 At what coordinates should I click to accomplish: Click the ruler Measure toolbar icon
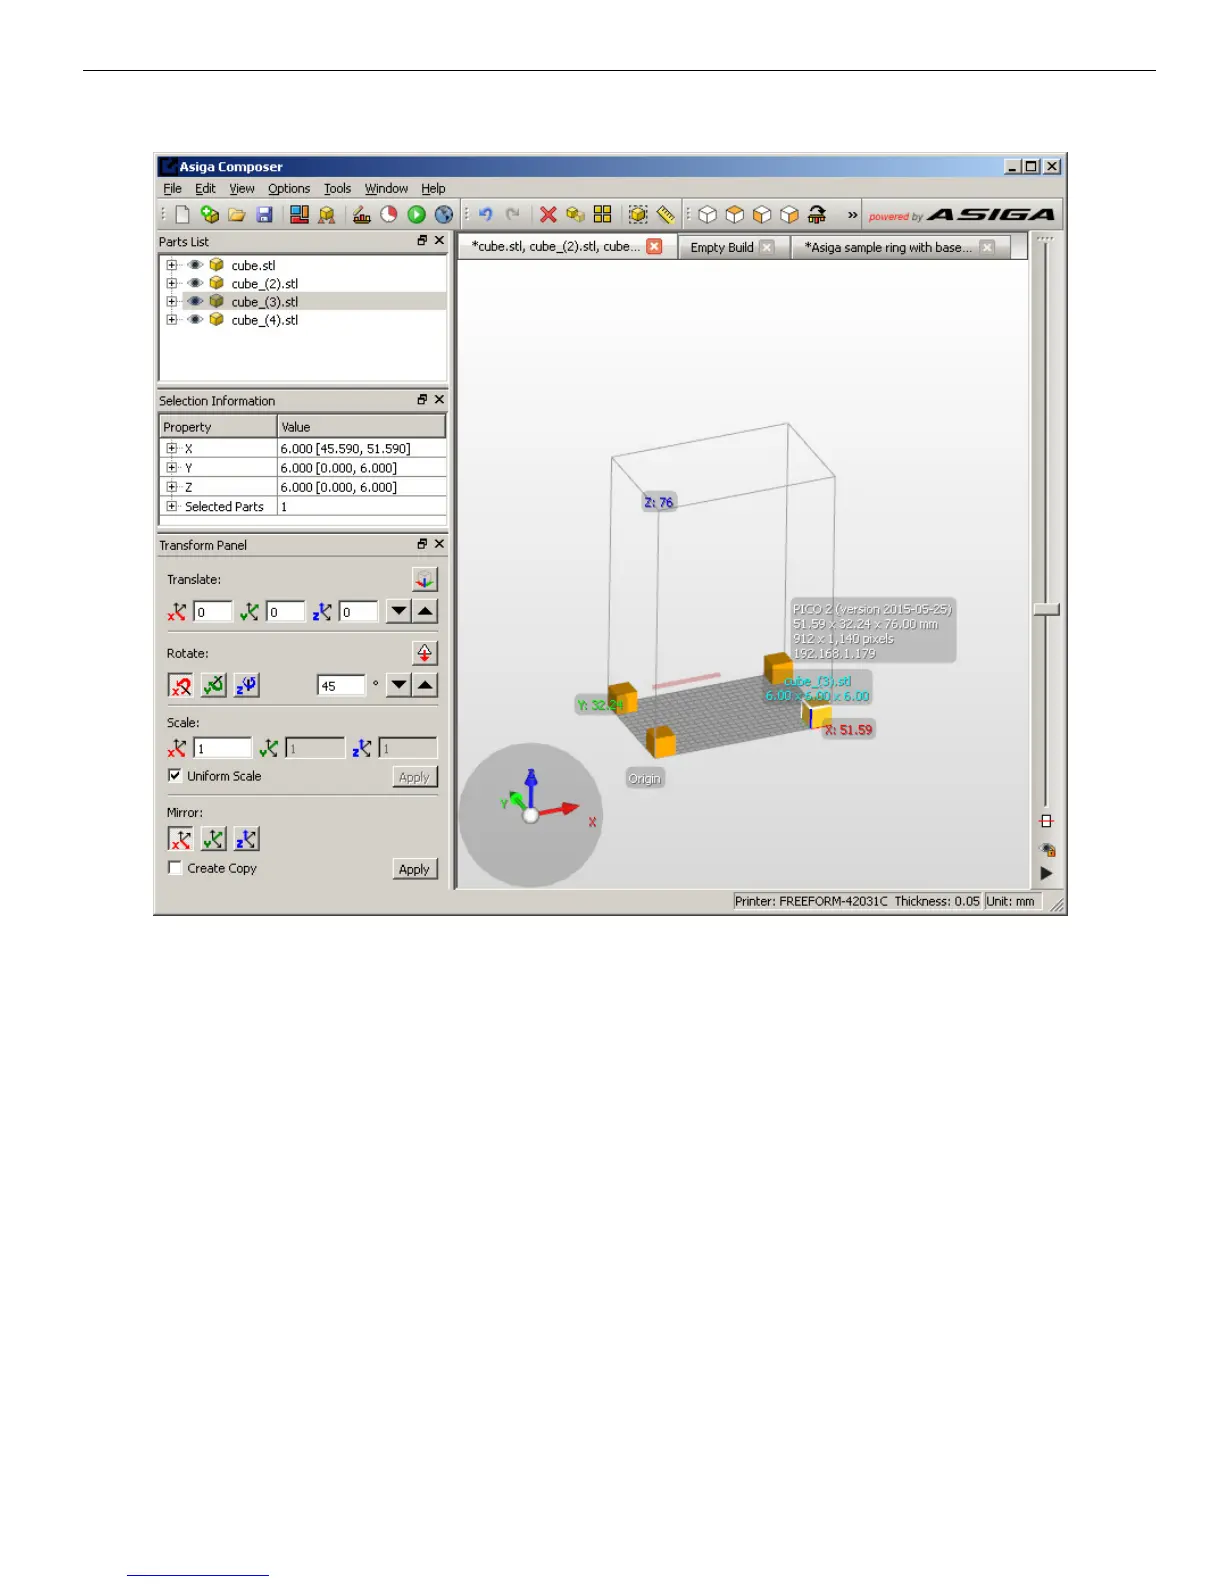point(666,214)
